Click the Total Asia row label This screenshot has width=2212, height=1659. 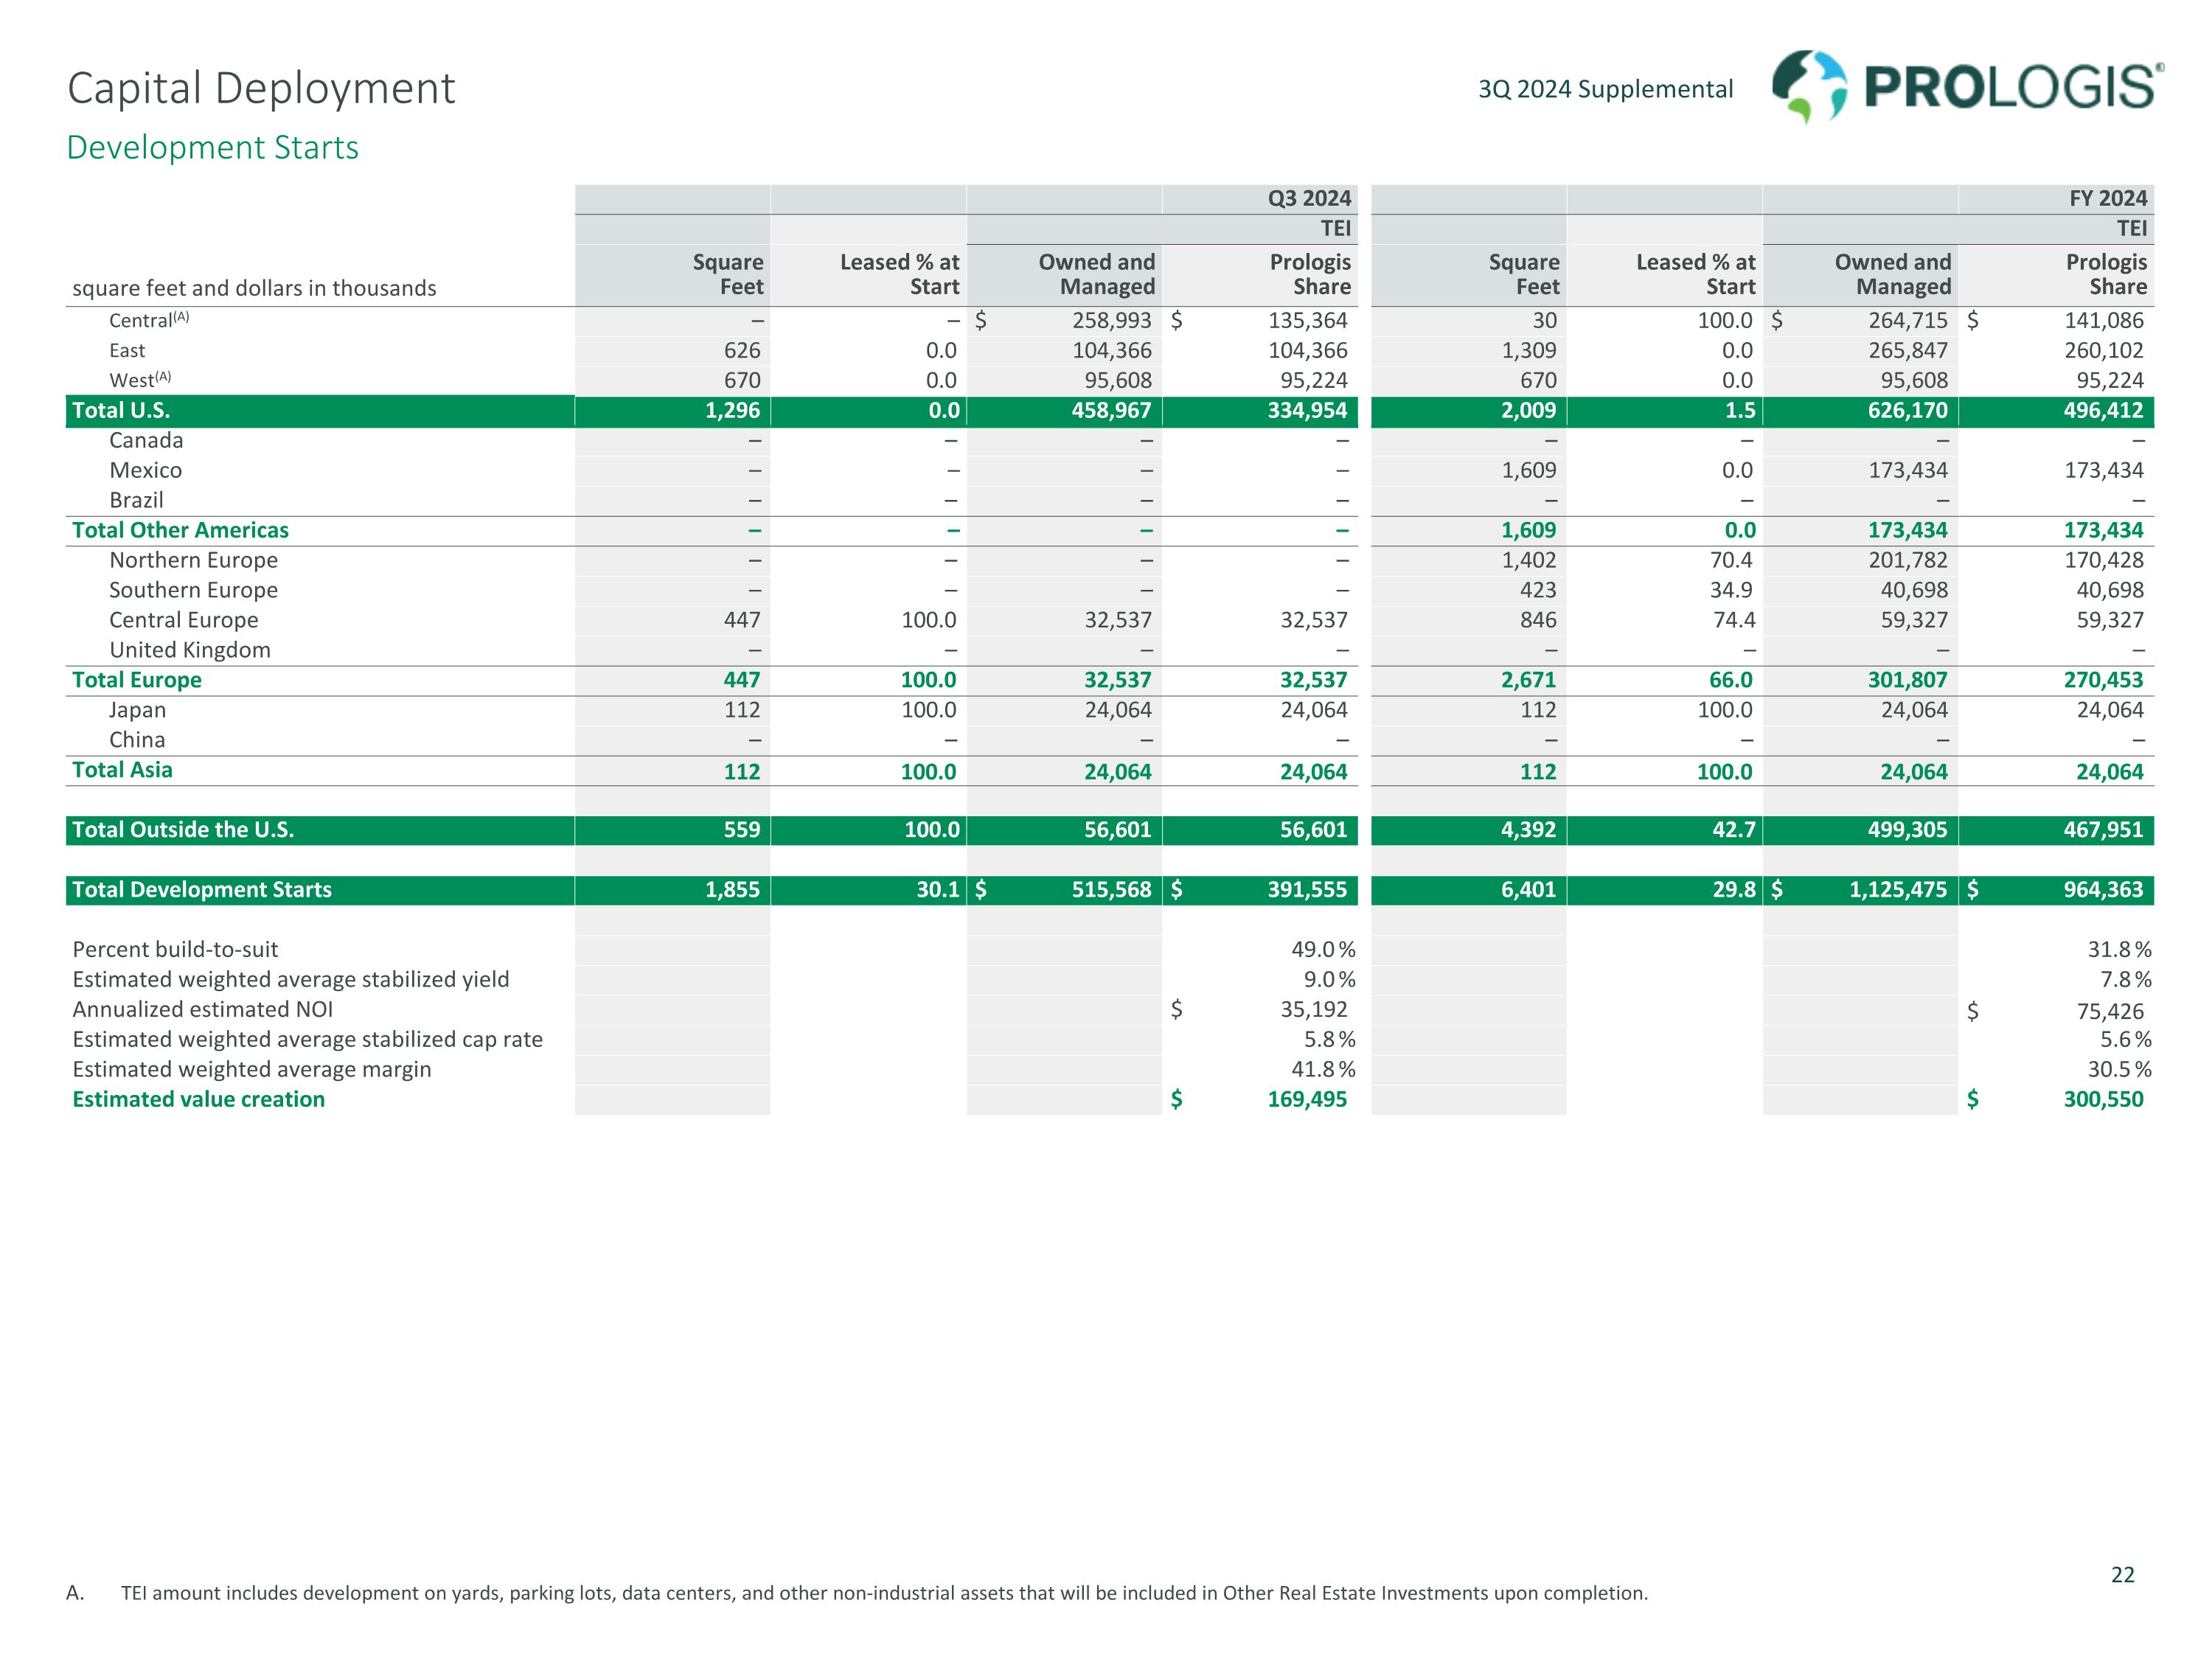[x=122, y=770]
